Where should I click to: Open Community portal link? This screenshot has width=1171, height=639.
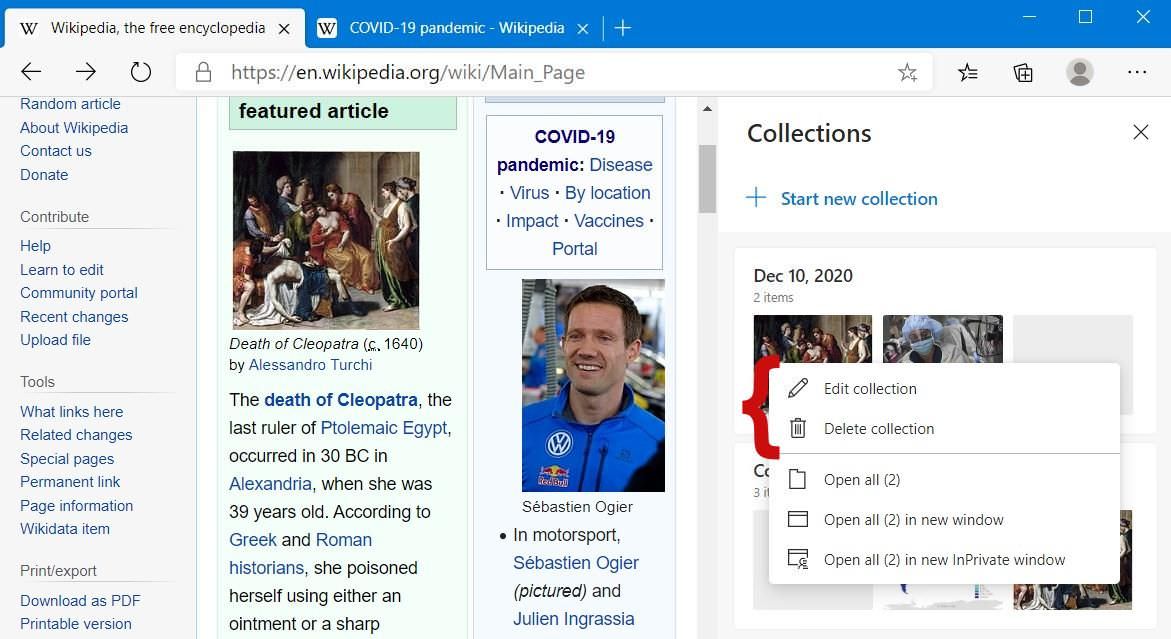[78, 293]
